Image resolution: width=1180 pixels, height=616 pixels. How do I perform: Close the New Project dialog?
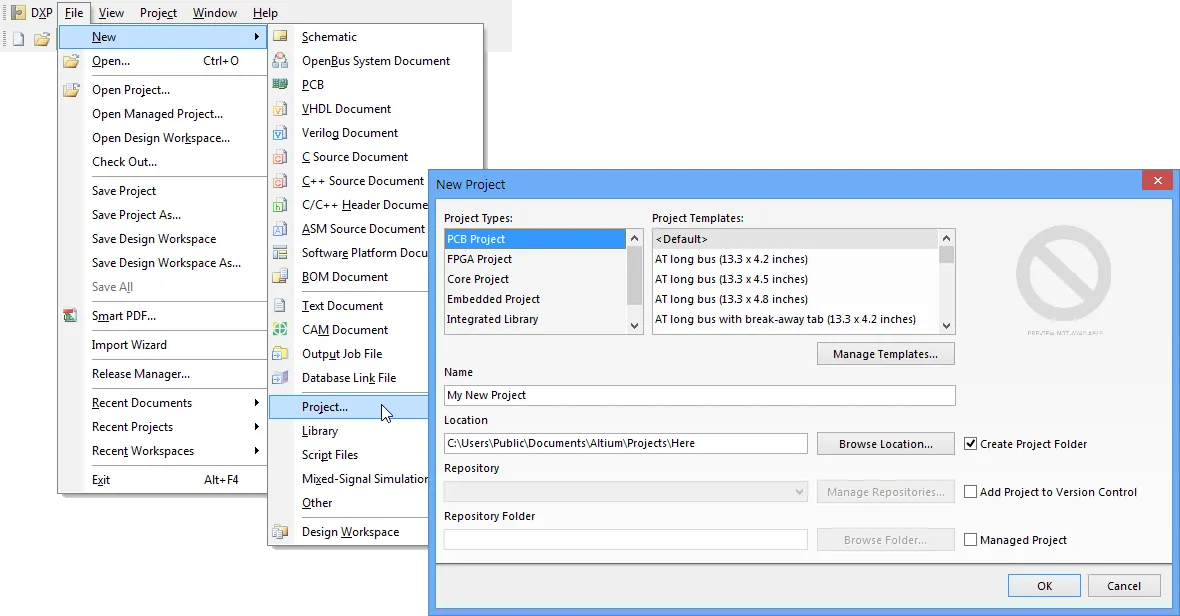coord(1157,181)
